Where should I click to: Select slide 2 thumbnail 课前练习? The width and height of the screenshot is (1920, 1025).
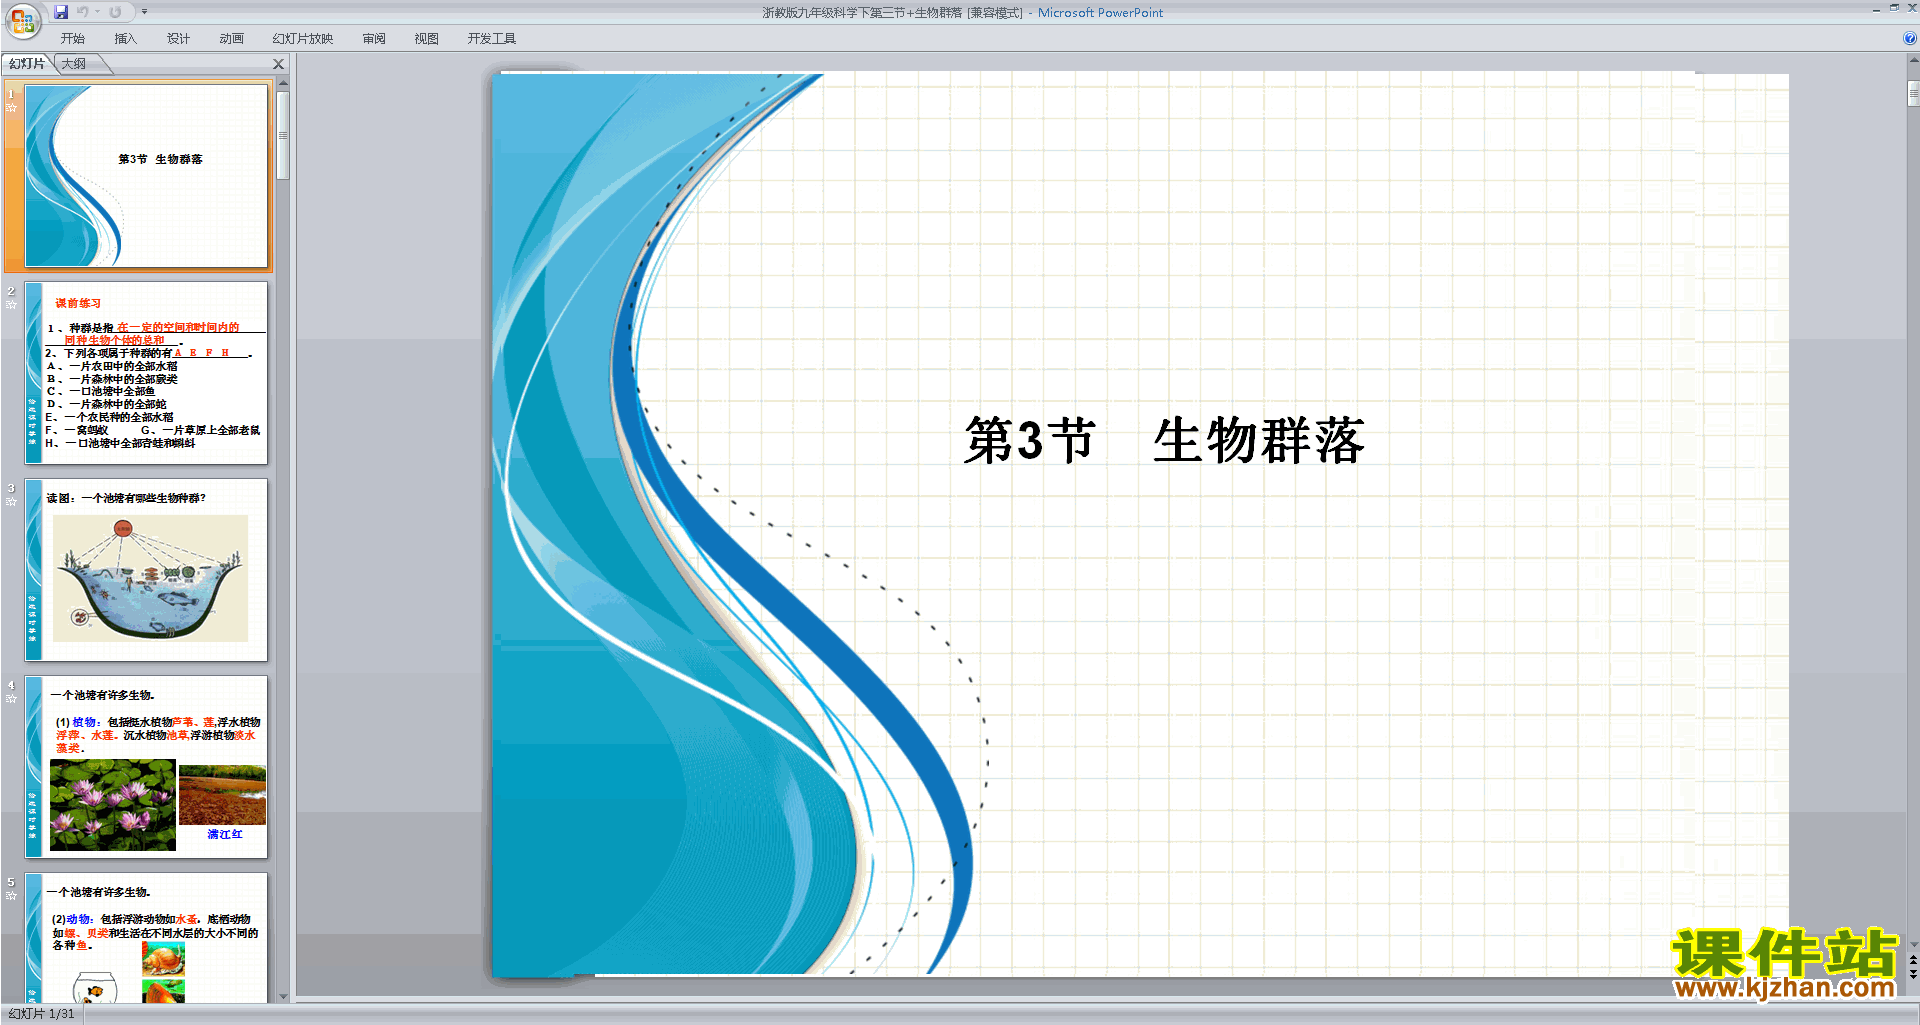coord(146,373)
